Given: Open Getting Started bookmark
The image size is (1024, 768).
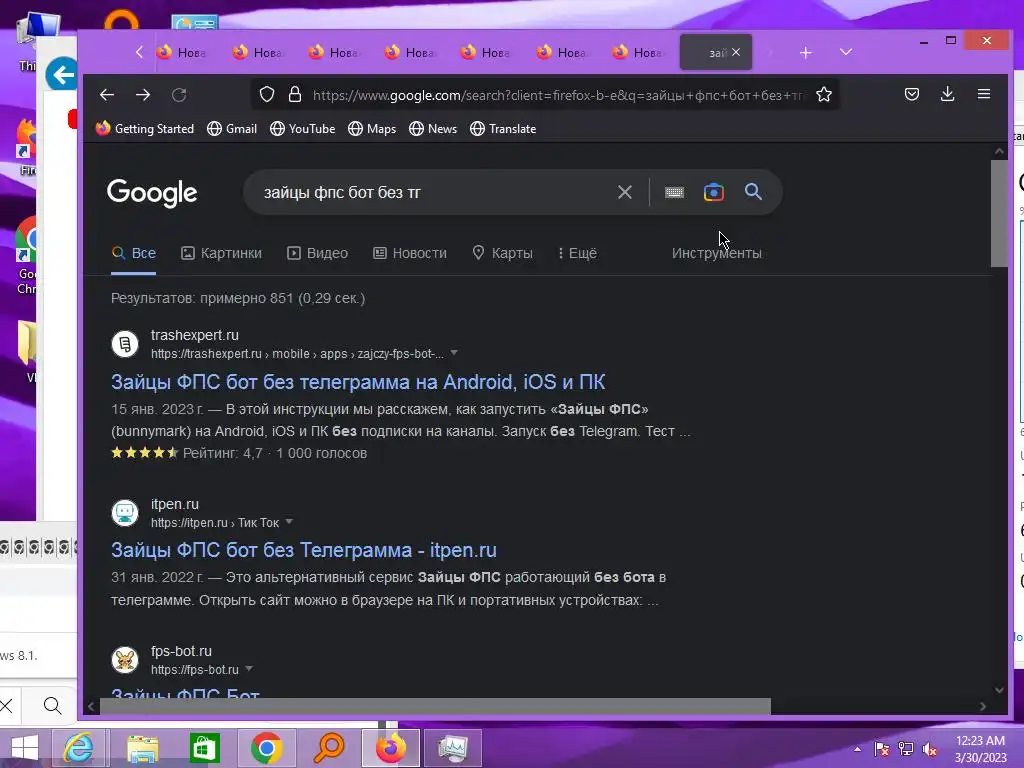Looking at the screenshot, I should point(145,129).
